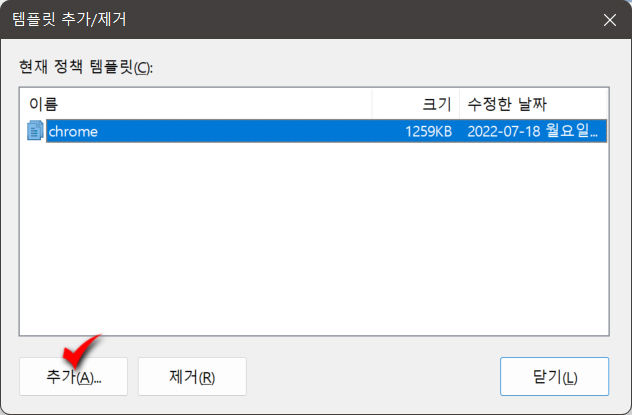
Task: Click the 2022-07-18 modified date cell
Action: point(532,131)
